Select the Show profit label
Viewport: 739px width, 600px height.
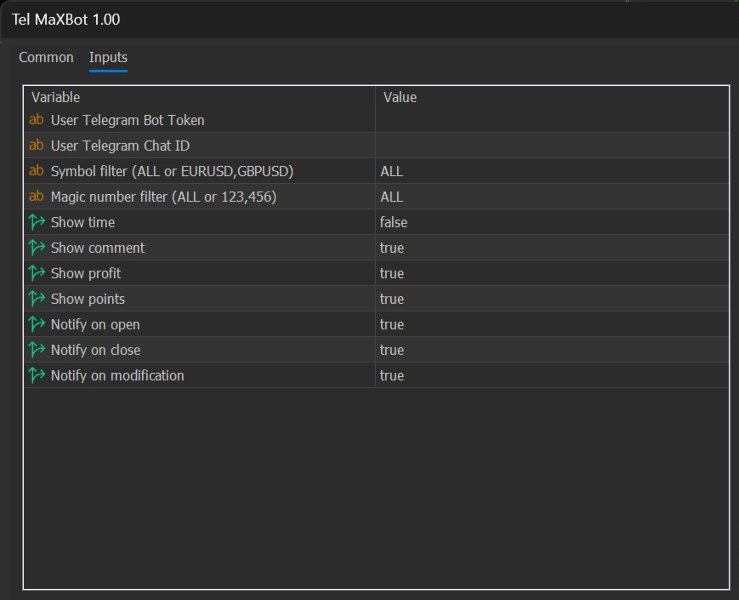[x=86, y=273]
